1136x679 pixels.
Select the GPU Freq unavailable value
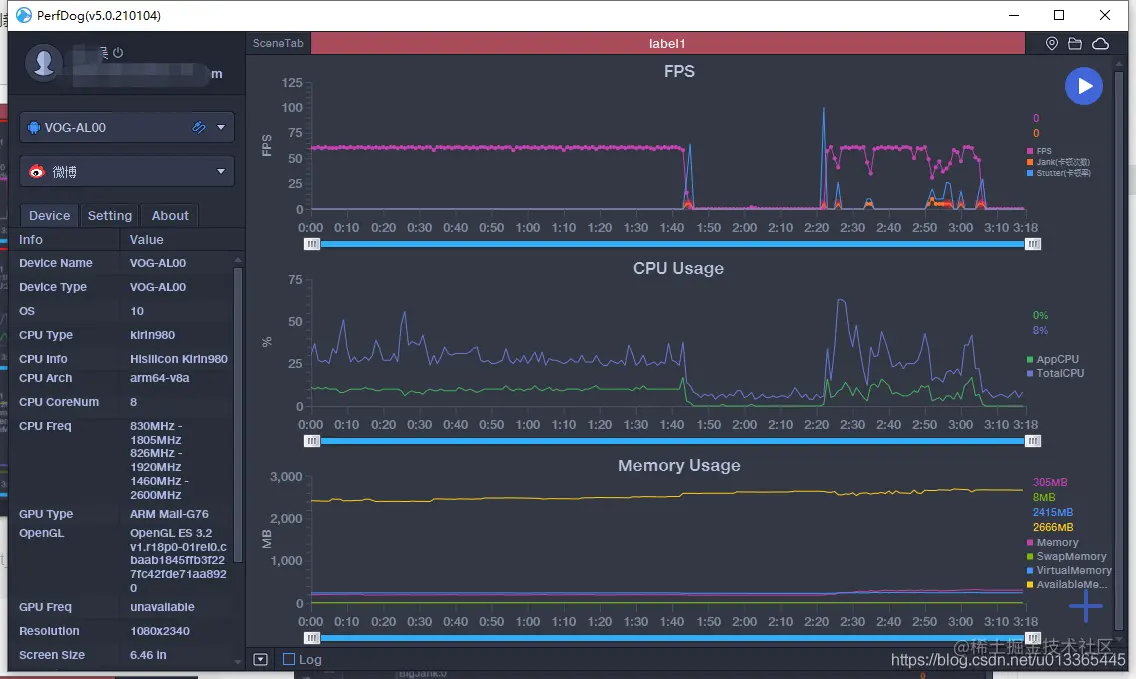click(x=162, y=607)
